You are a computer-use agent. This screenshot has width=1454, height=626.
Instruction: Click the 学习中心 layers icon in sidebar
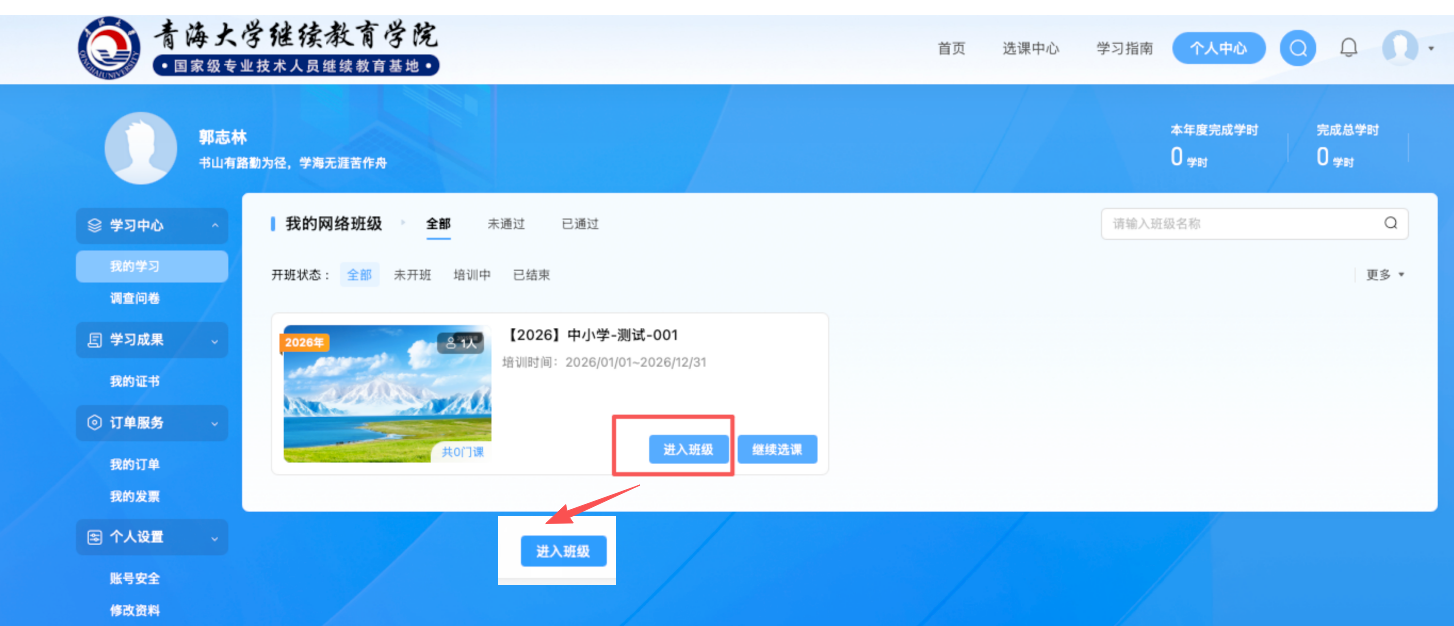95,226
